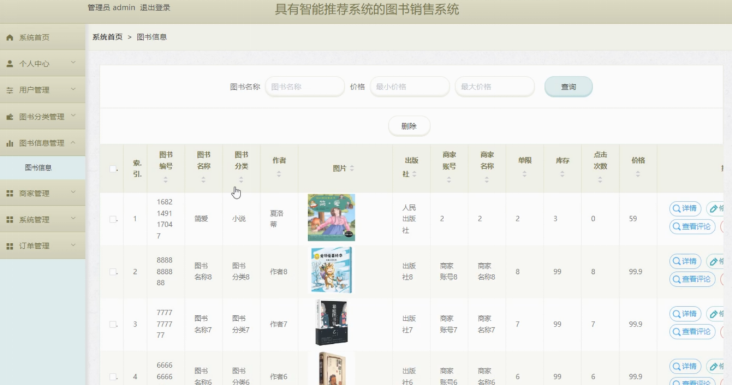Open 详情 for the 简爱 row
Image resolution: width=733 pixels, height=385 pixels.
[685, 208]
